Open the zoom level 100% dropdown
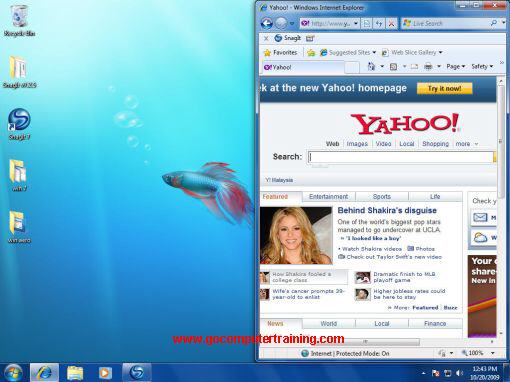Viewport: 510px width, 382px height. click(493, 353)
